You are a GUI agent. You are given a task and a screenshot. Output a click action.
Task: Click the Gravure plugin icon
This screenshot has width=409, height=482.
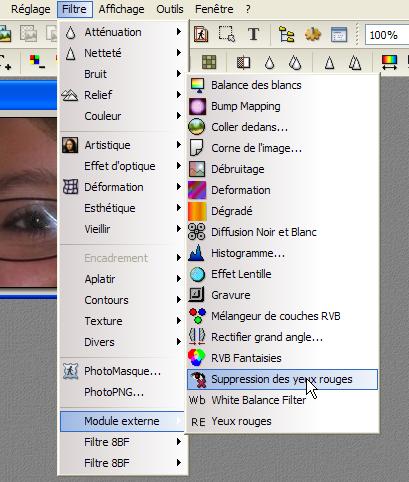point(197,295)
